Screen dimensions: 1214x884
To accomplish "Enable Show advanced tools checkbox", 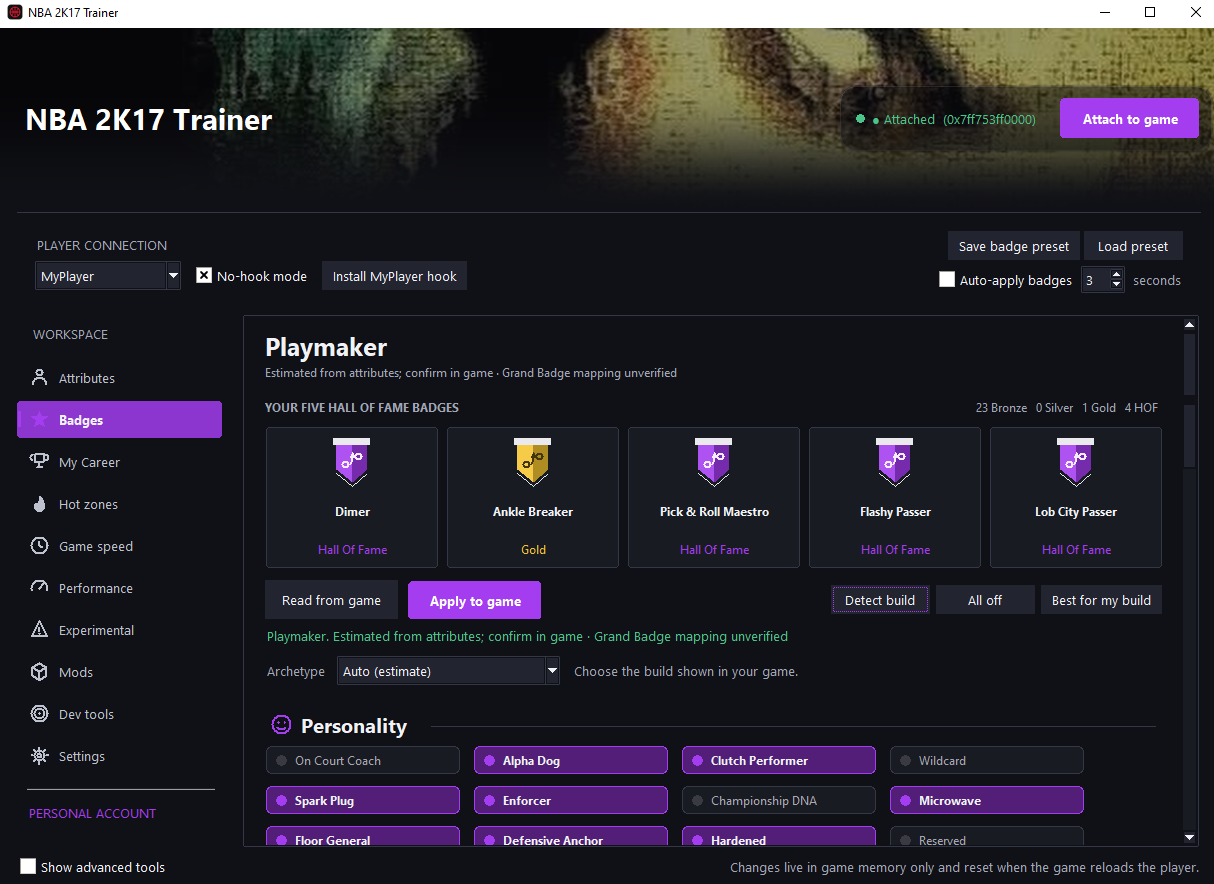I will pyautogui.click(x=28, y=866).
